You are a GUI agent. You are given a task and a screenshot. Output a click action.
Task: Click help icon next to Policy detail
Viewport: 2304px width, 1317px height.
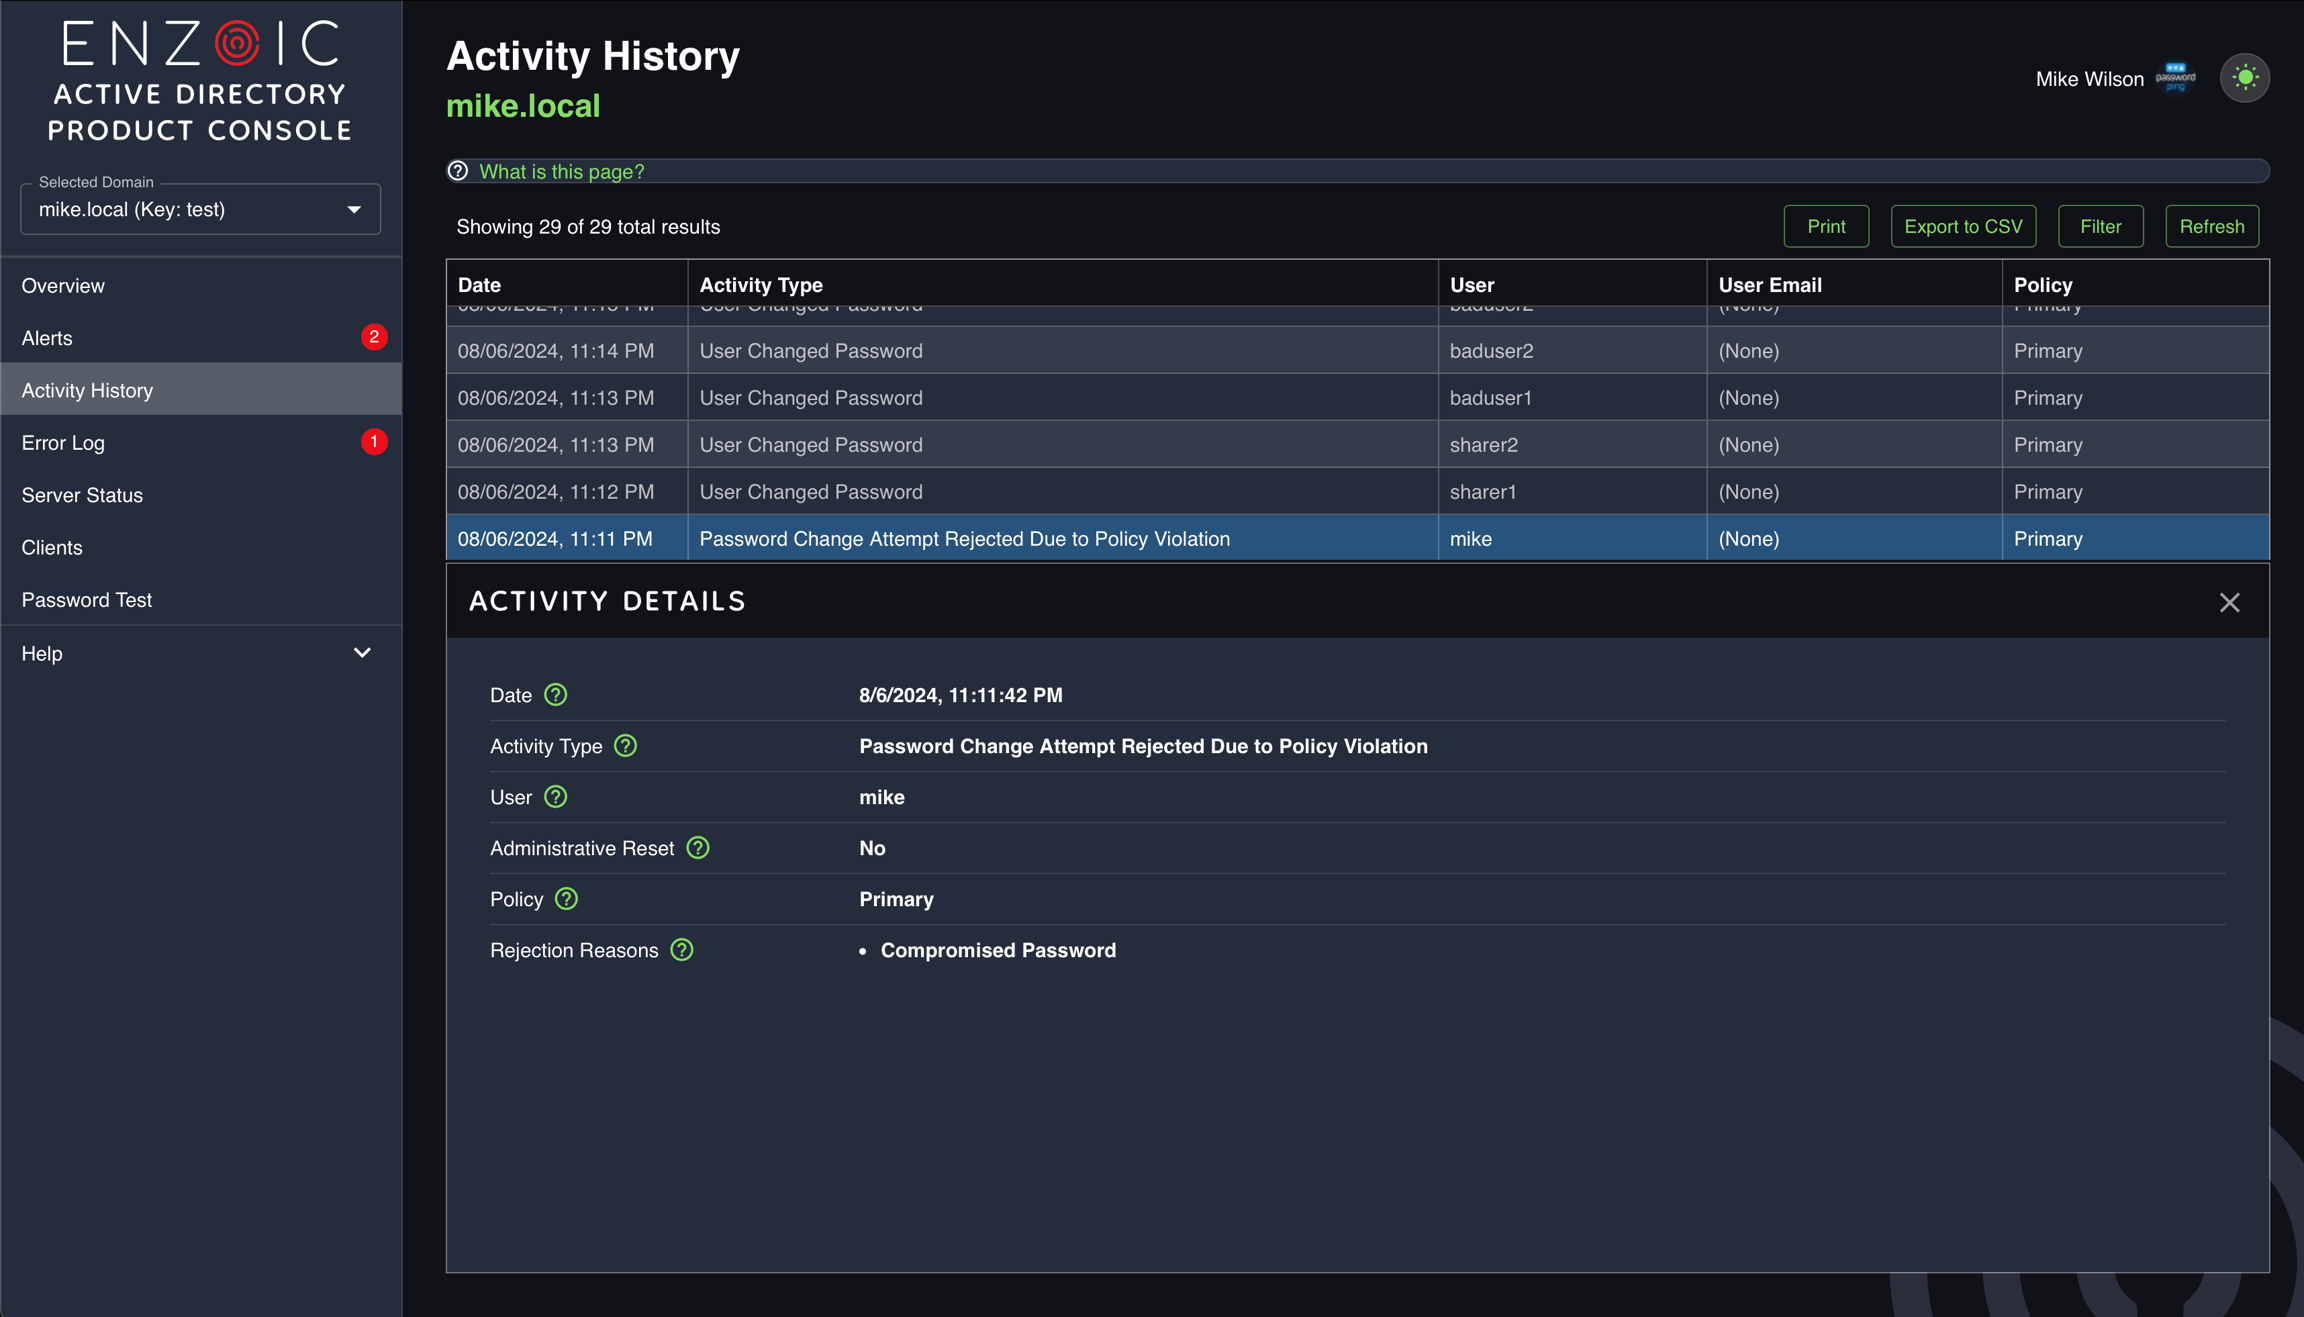click(x=566, y=899)
